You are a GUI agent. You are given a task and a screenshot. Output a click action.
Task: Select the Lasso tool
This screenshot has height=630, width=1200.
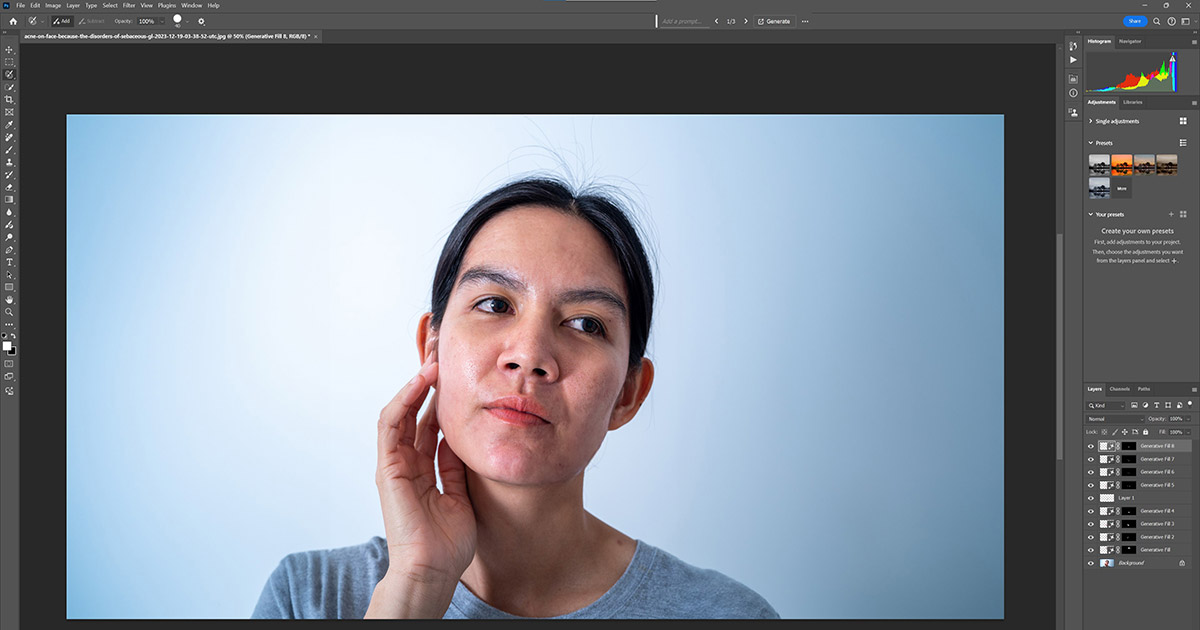pyautogui.click(x=9, y=73)
